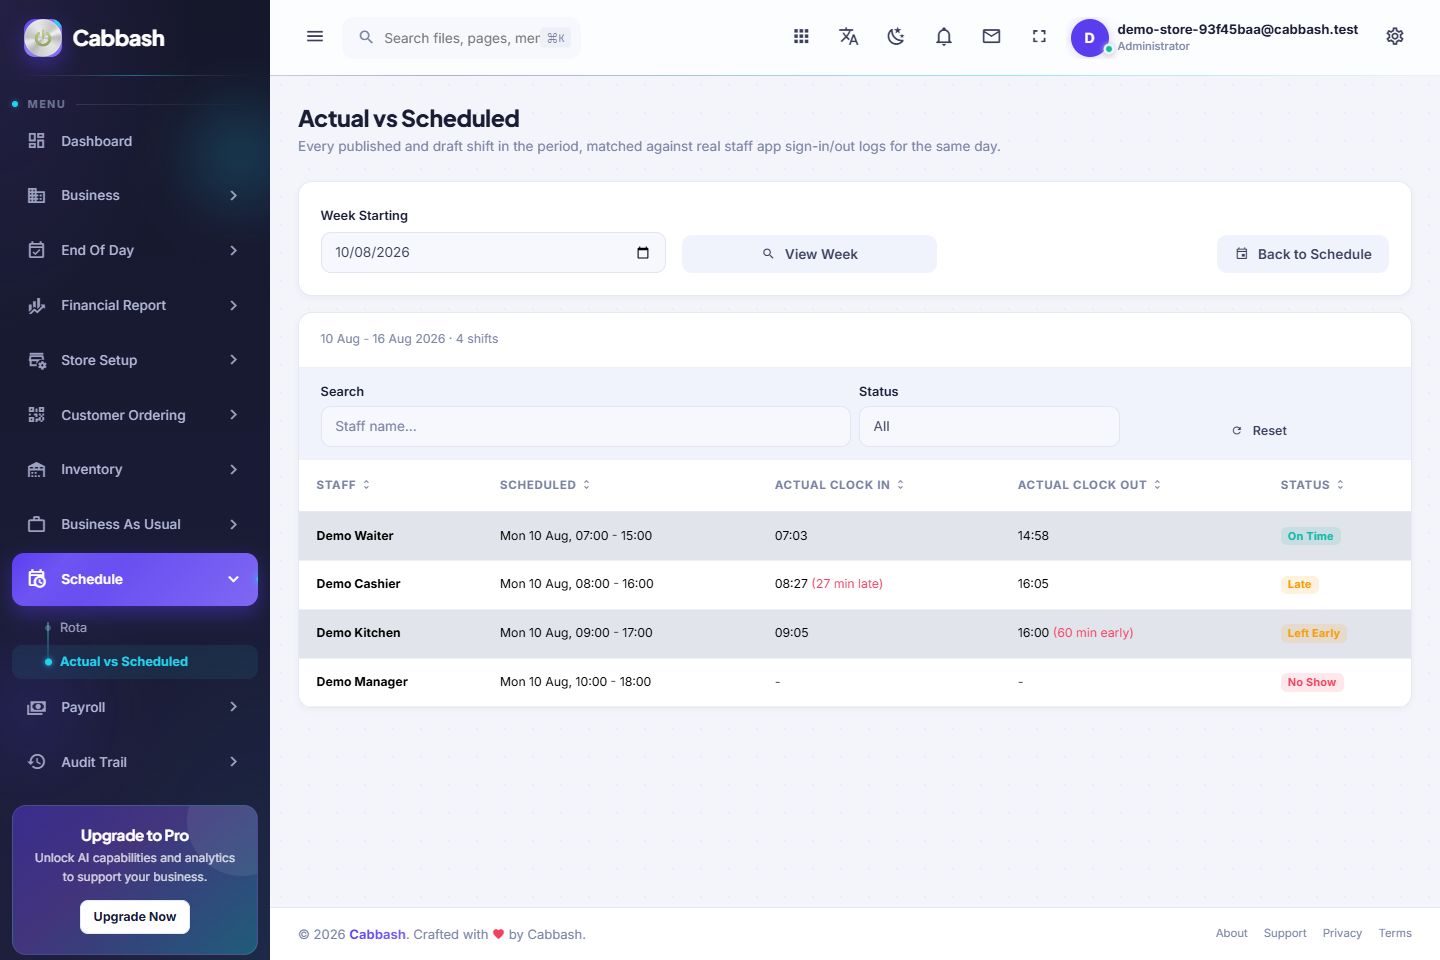The width and height of the screenshot is (1440, 960).
Task: Toggle fullscreen mode icon
Action: [1039, 37]
